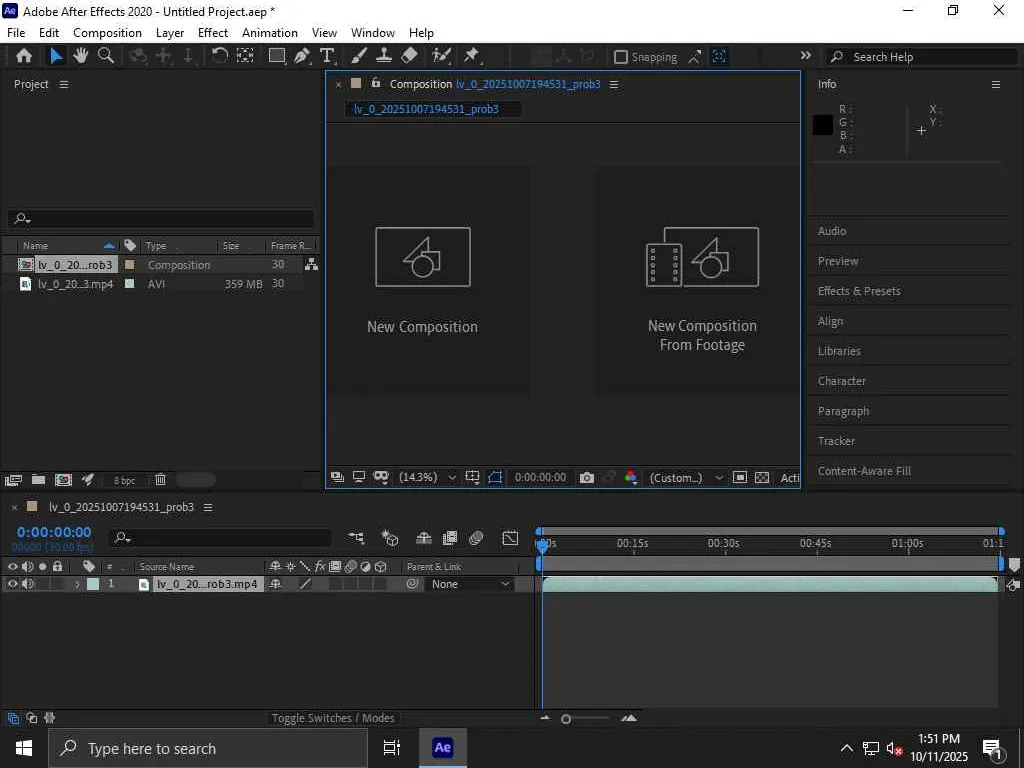Open the Composition menu
The image size is (1024, 768).
point(107,33)
